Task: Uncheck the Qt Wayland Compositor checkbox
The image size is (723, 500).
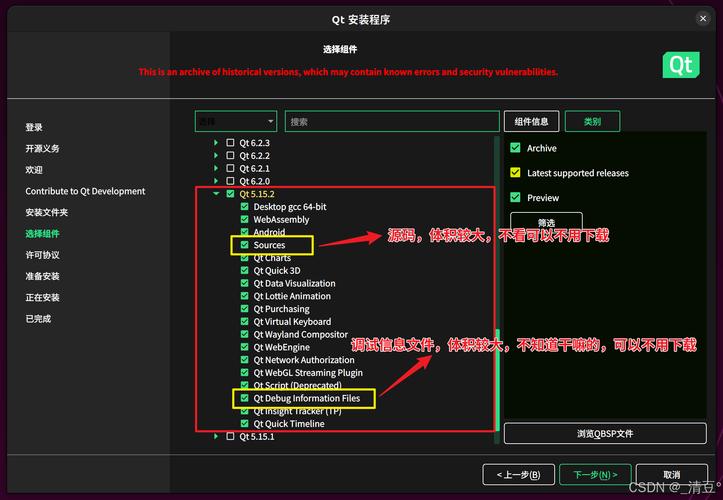Action: point(244,334)
